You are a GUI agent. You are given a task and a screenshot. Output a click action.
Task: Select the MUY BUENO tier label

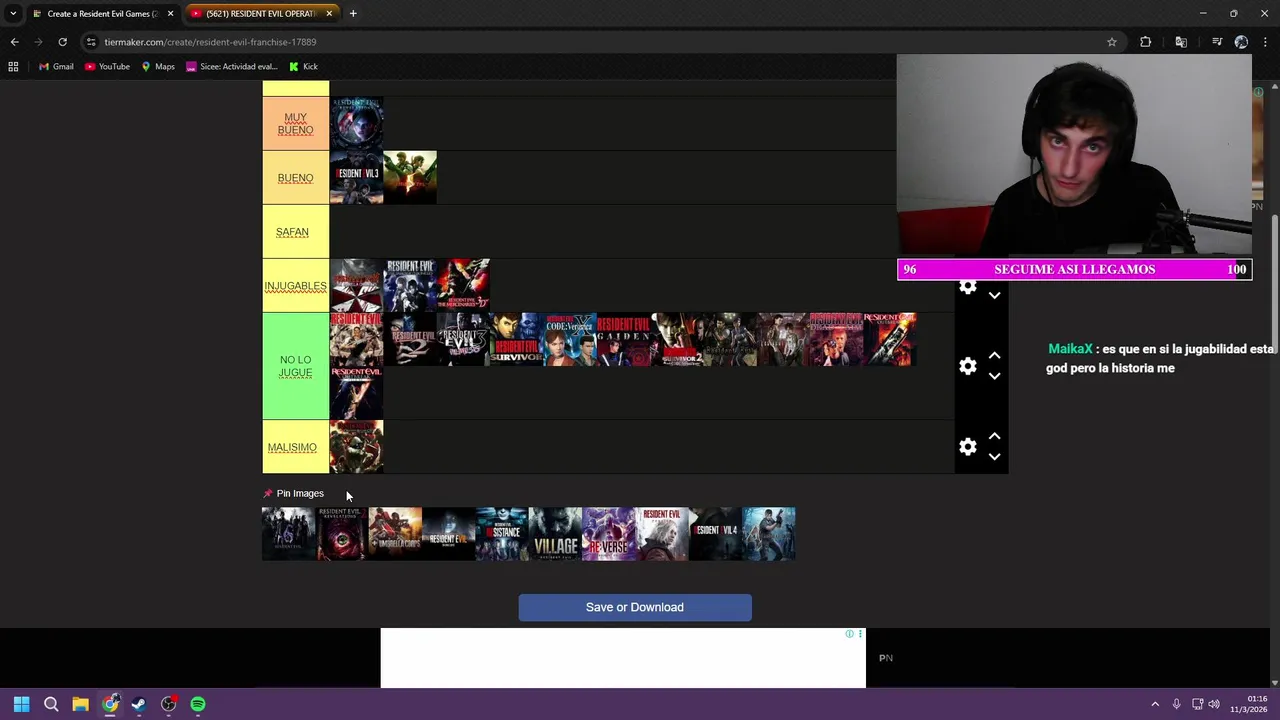coord(295,124)
